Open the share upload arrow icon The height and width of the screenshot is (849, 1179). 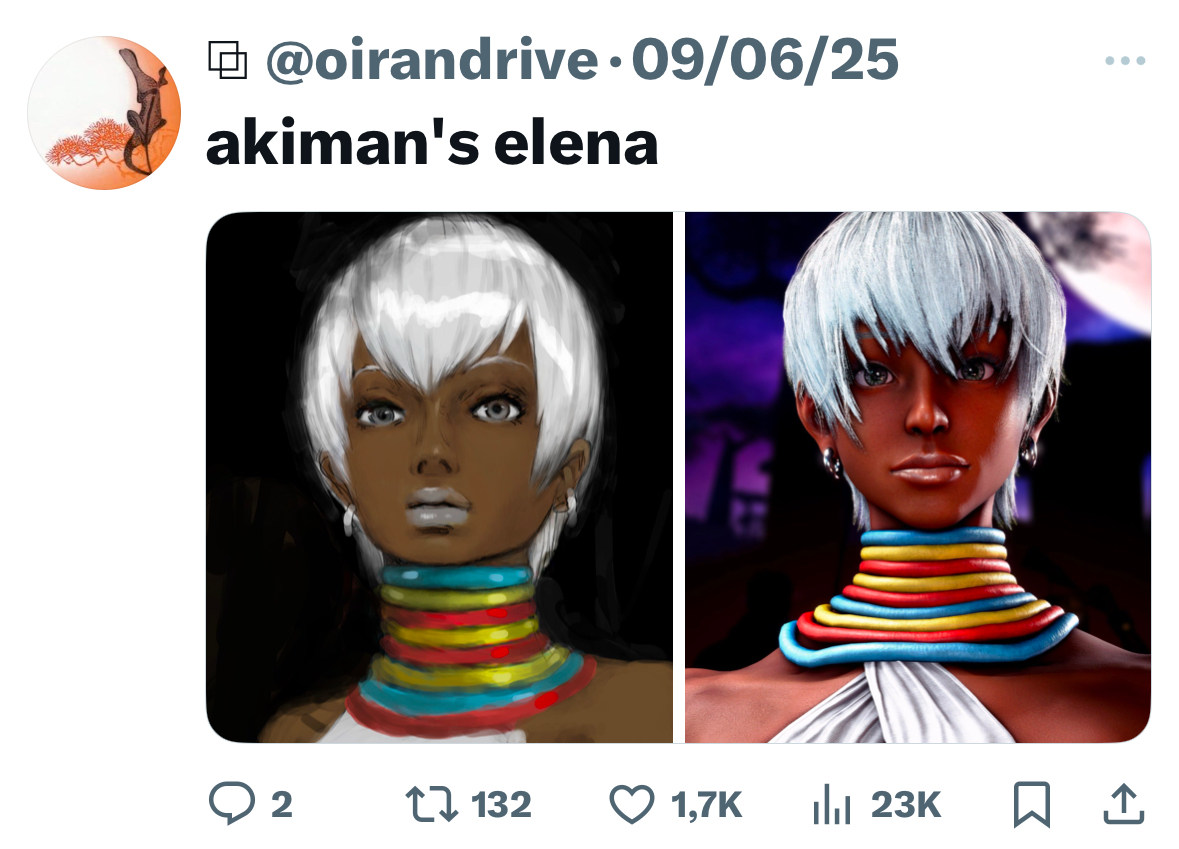pyautogui.click(x=1123, y=803)
